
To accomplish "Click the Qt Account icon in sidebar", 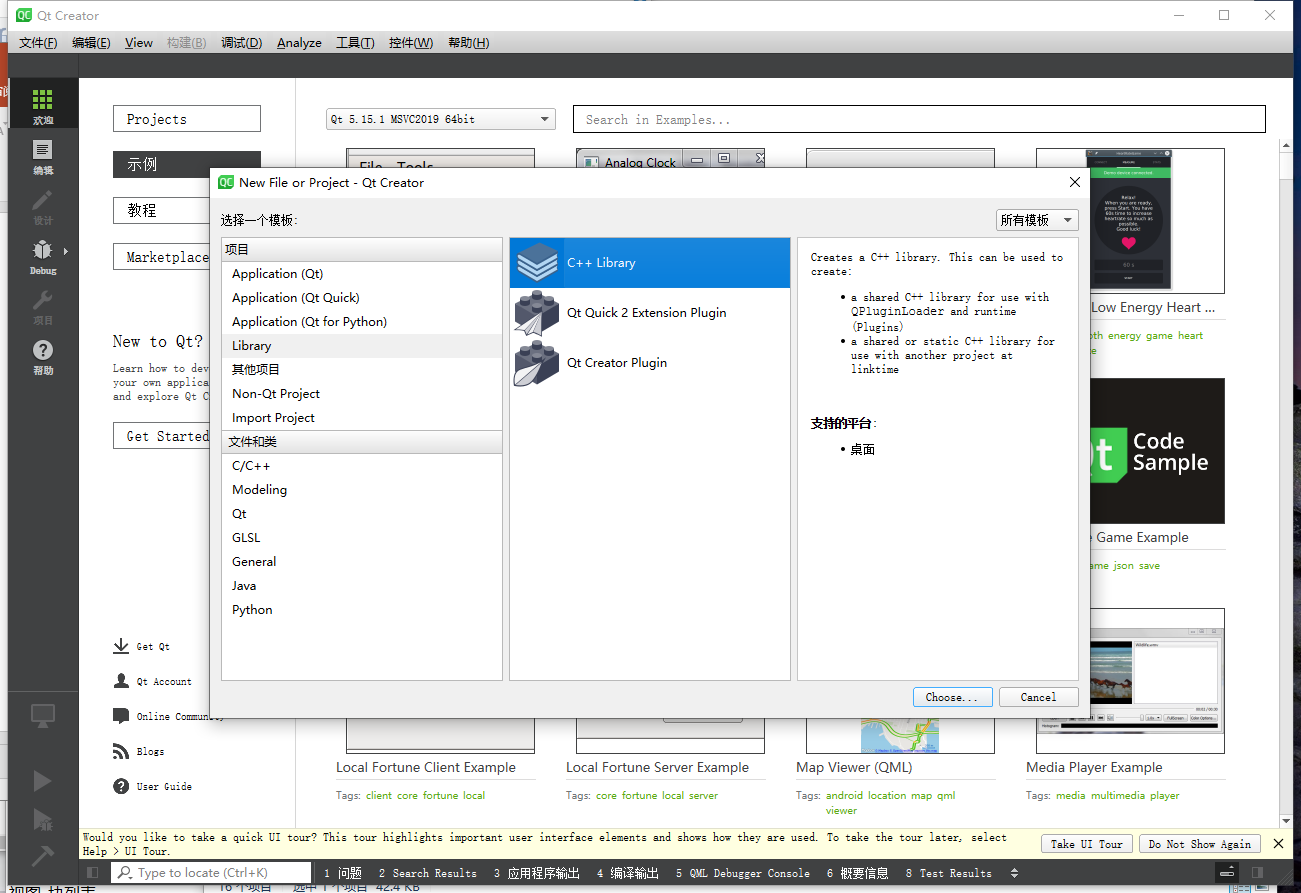I will pos(122,681).
